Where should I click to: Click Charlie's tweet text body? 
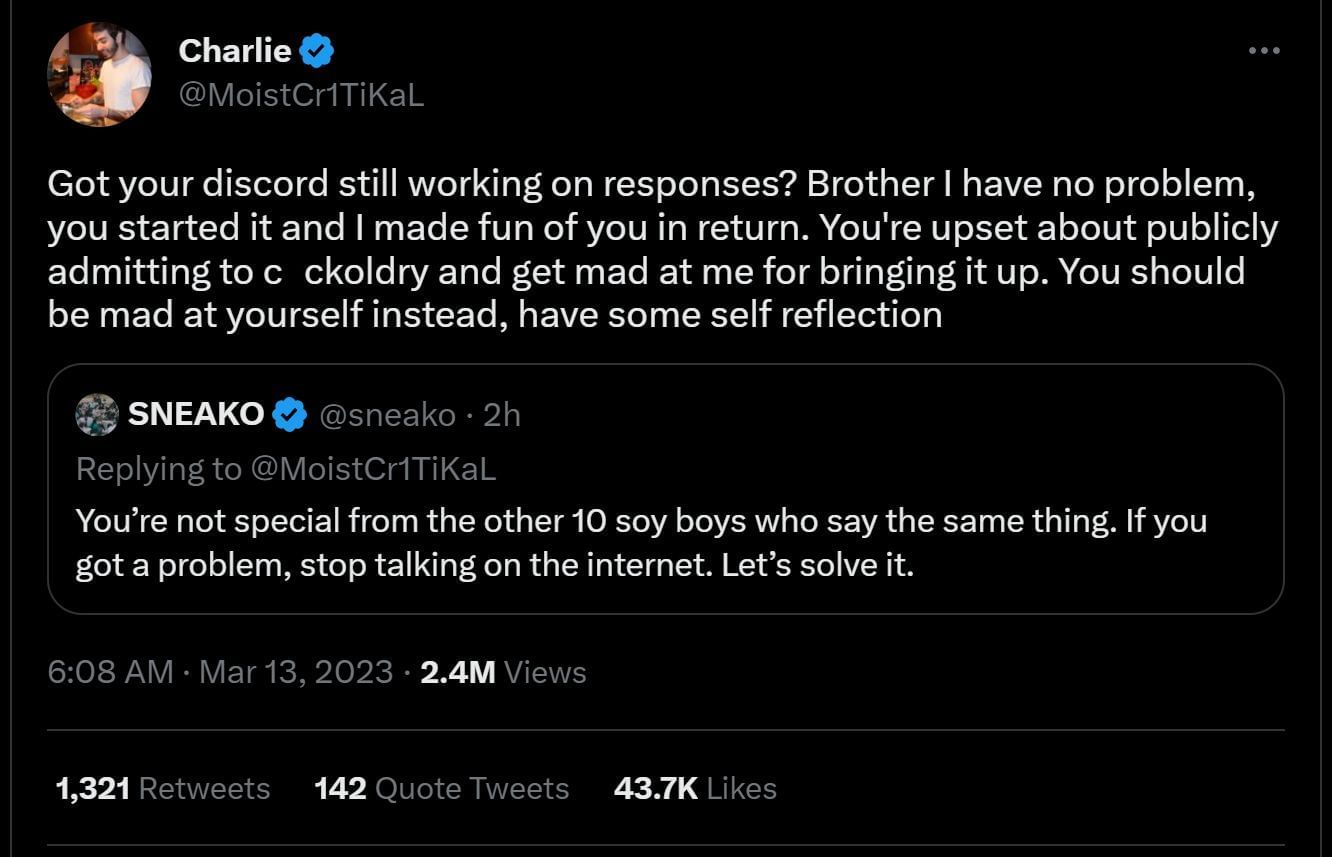click(x=660, y=248)
